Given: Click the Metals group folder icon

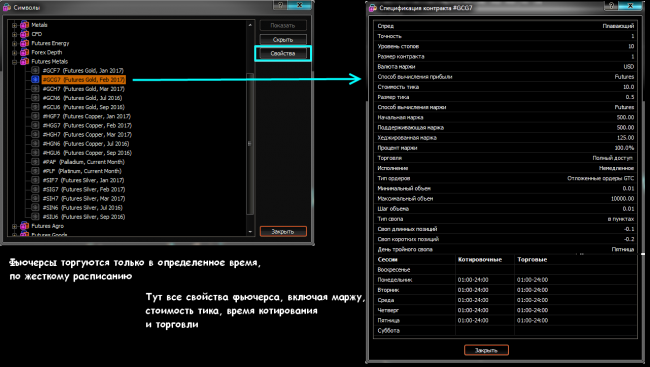Looking at the screenshot, I should pos(24,25).
